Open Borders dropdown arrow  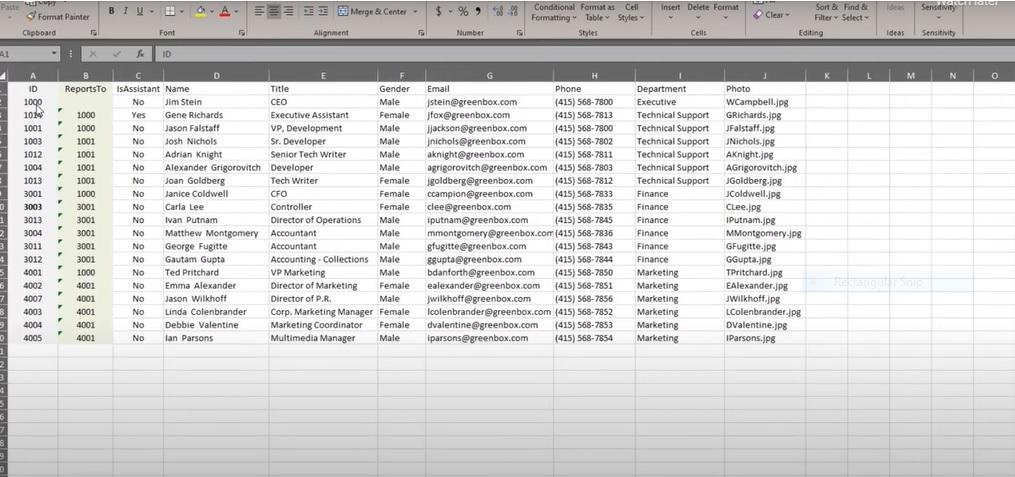tap(182, 12)
